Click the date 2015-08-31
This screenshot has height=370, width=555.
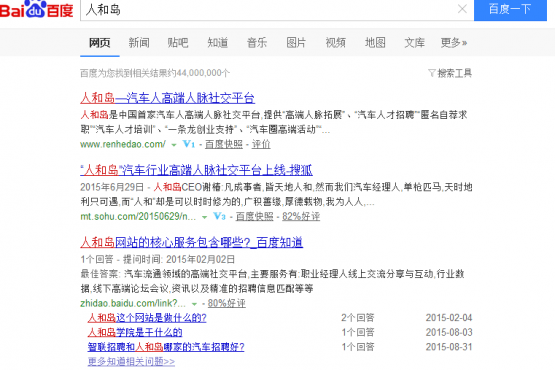click(449, 347)
